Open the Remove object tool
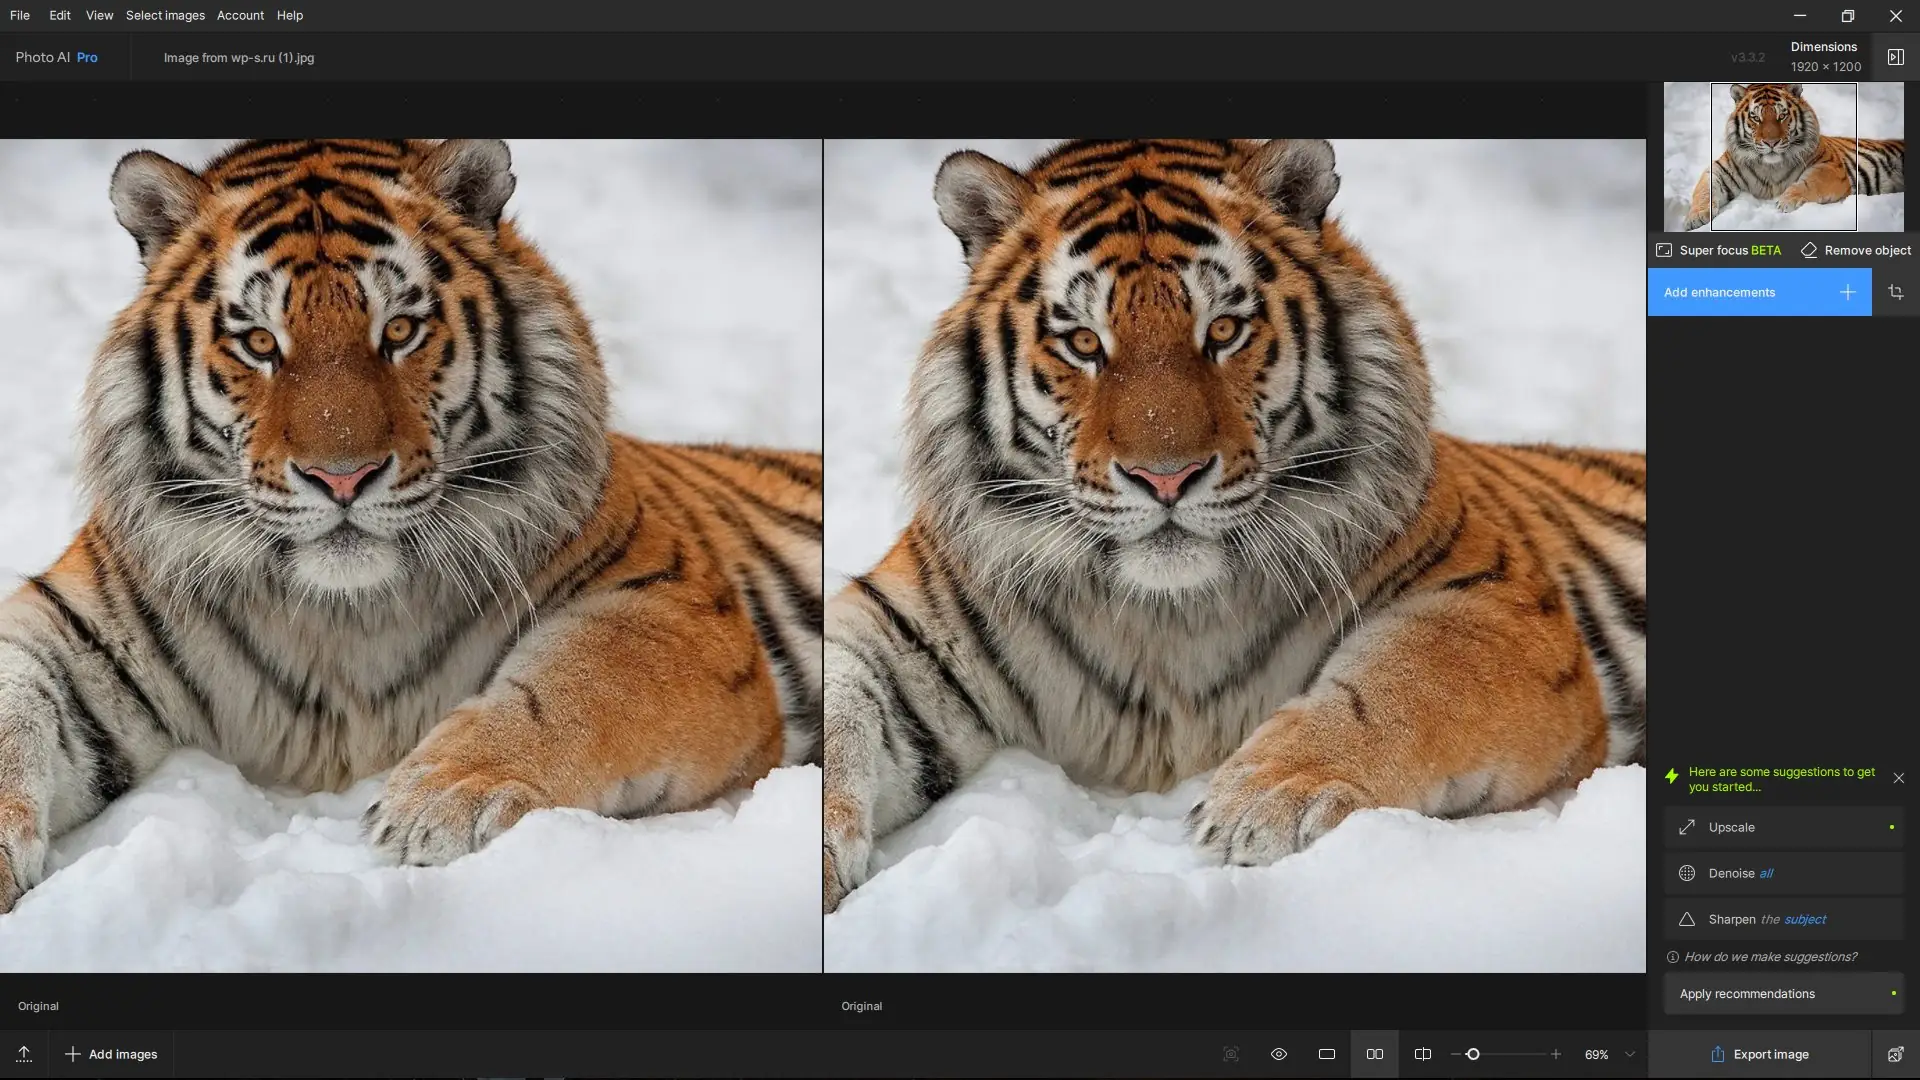The width and height of the screenshot is (1920, 1080). [1856, 250]
